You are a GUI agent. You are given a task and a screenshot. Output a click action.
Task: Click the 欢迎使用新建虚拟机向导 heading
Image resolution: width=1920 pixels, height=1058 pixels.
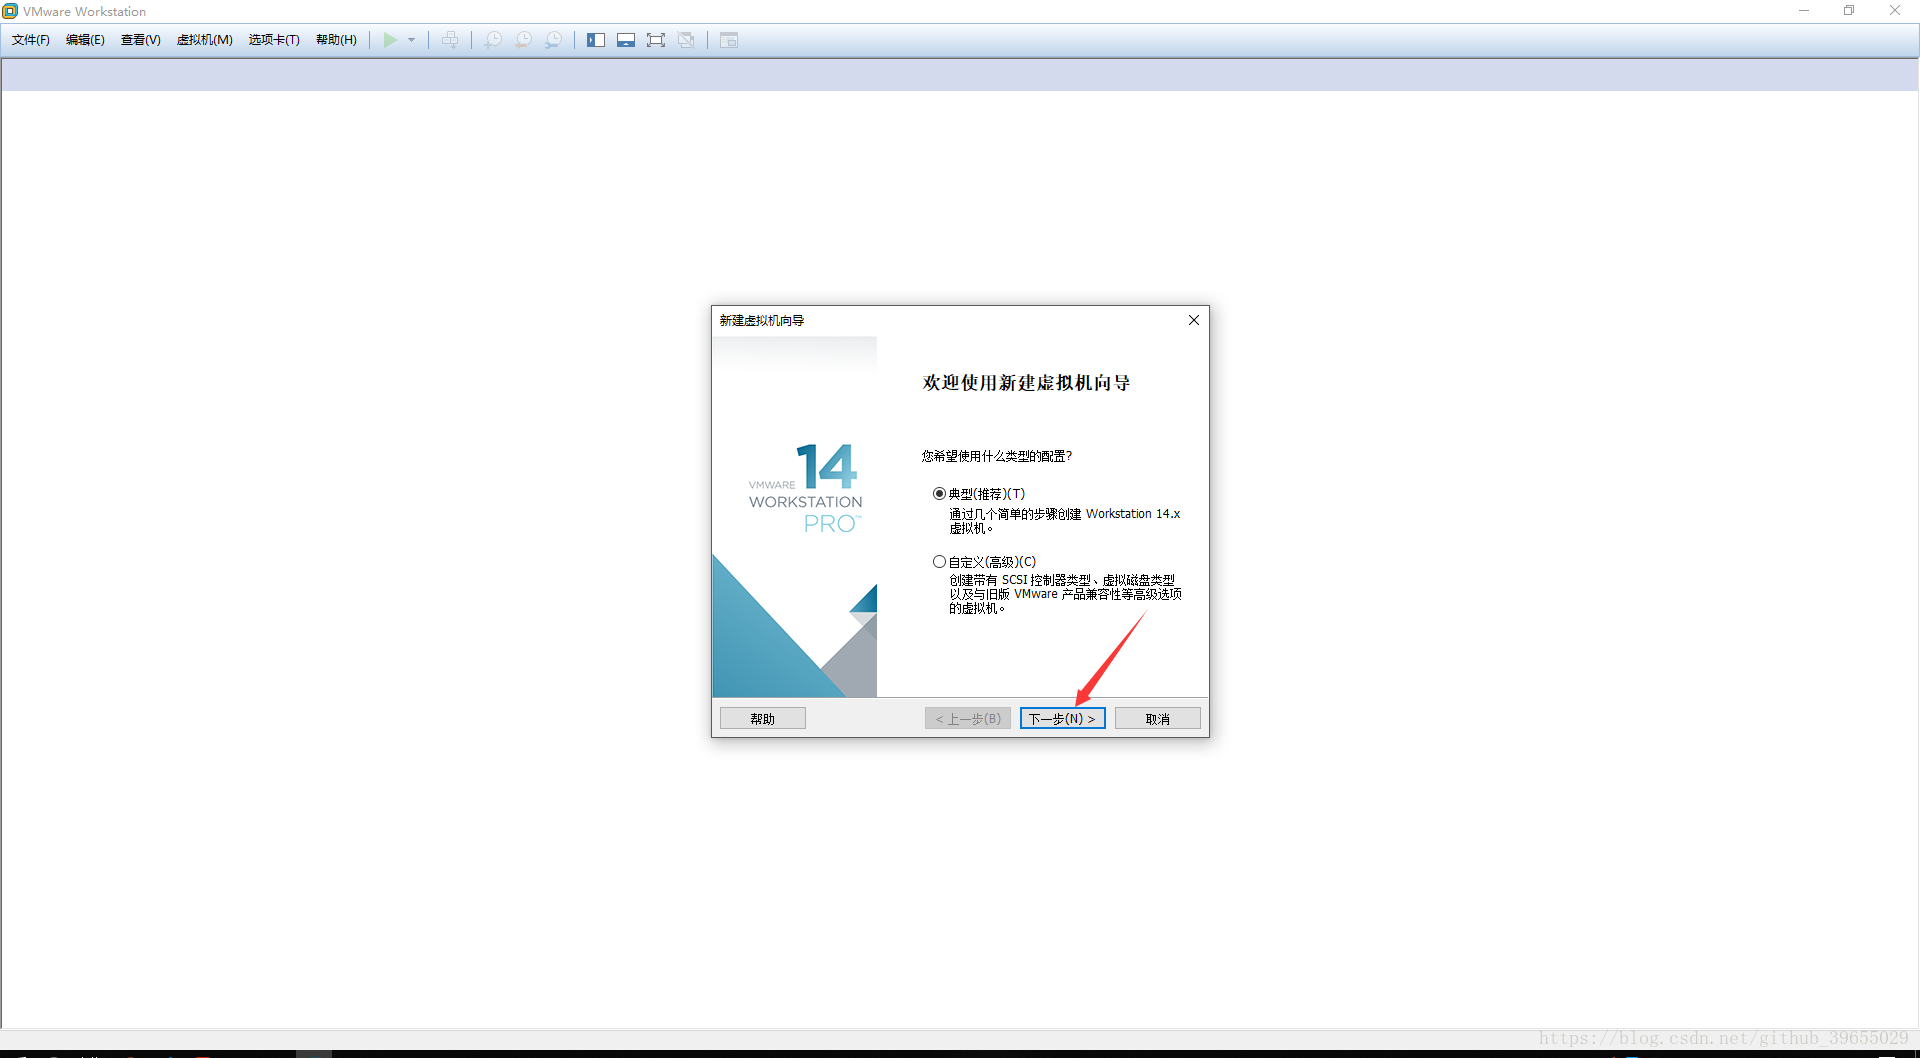pos(1027,383)
